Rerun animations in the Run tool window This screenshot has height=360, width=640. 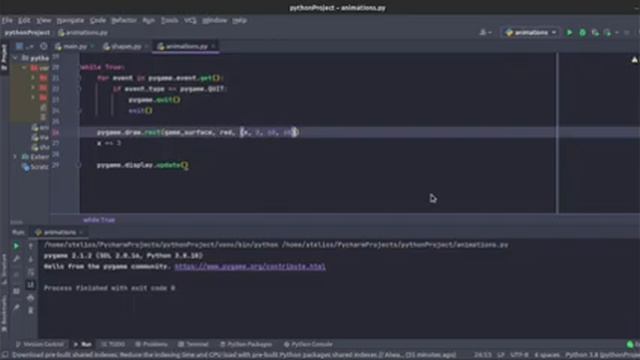coord(16,246)
